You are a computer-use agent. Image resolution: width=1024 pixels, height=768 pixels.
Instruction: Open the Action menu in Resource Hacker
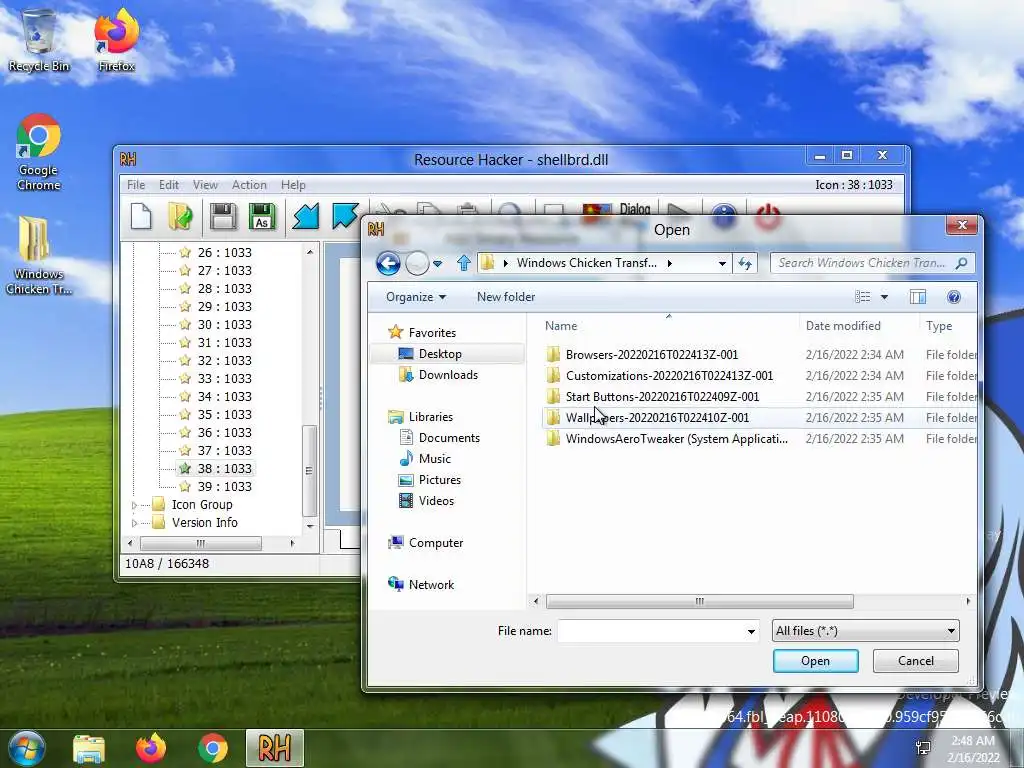point(249,185)
